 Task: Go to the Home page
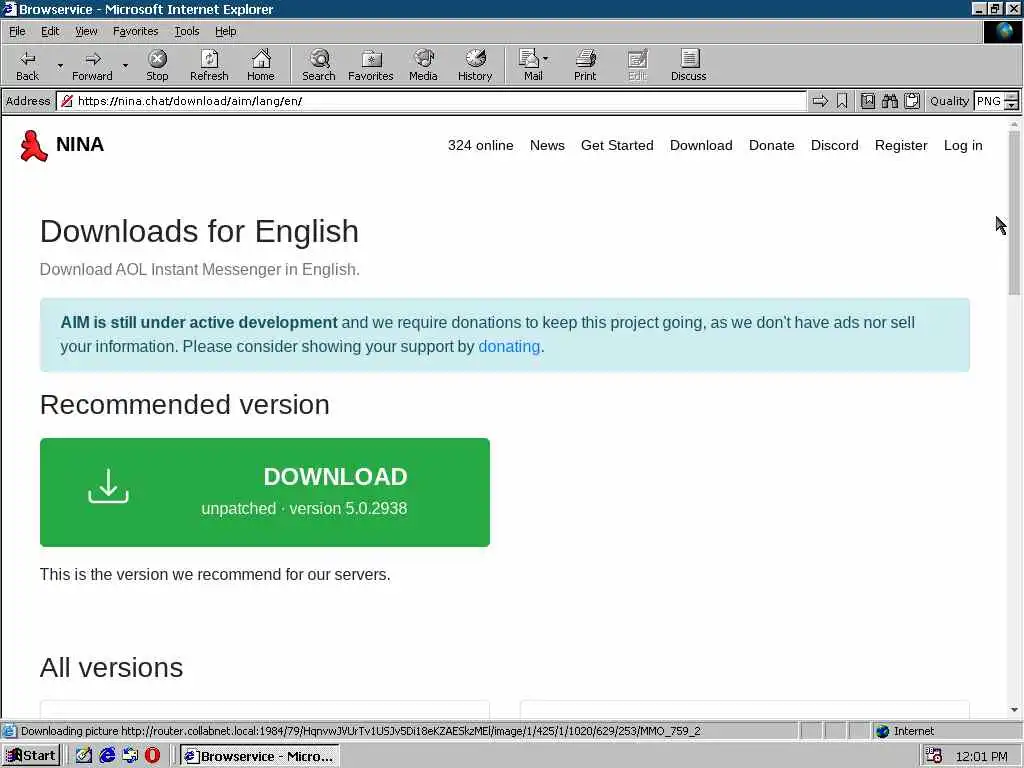tap(261, 65)
